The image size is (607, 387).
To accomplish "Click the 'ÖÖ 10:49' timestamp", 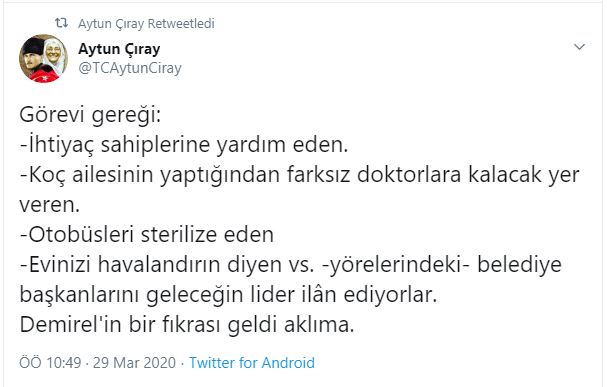I will point(50,363).
